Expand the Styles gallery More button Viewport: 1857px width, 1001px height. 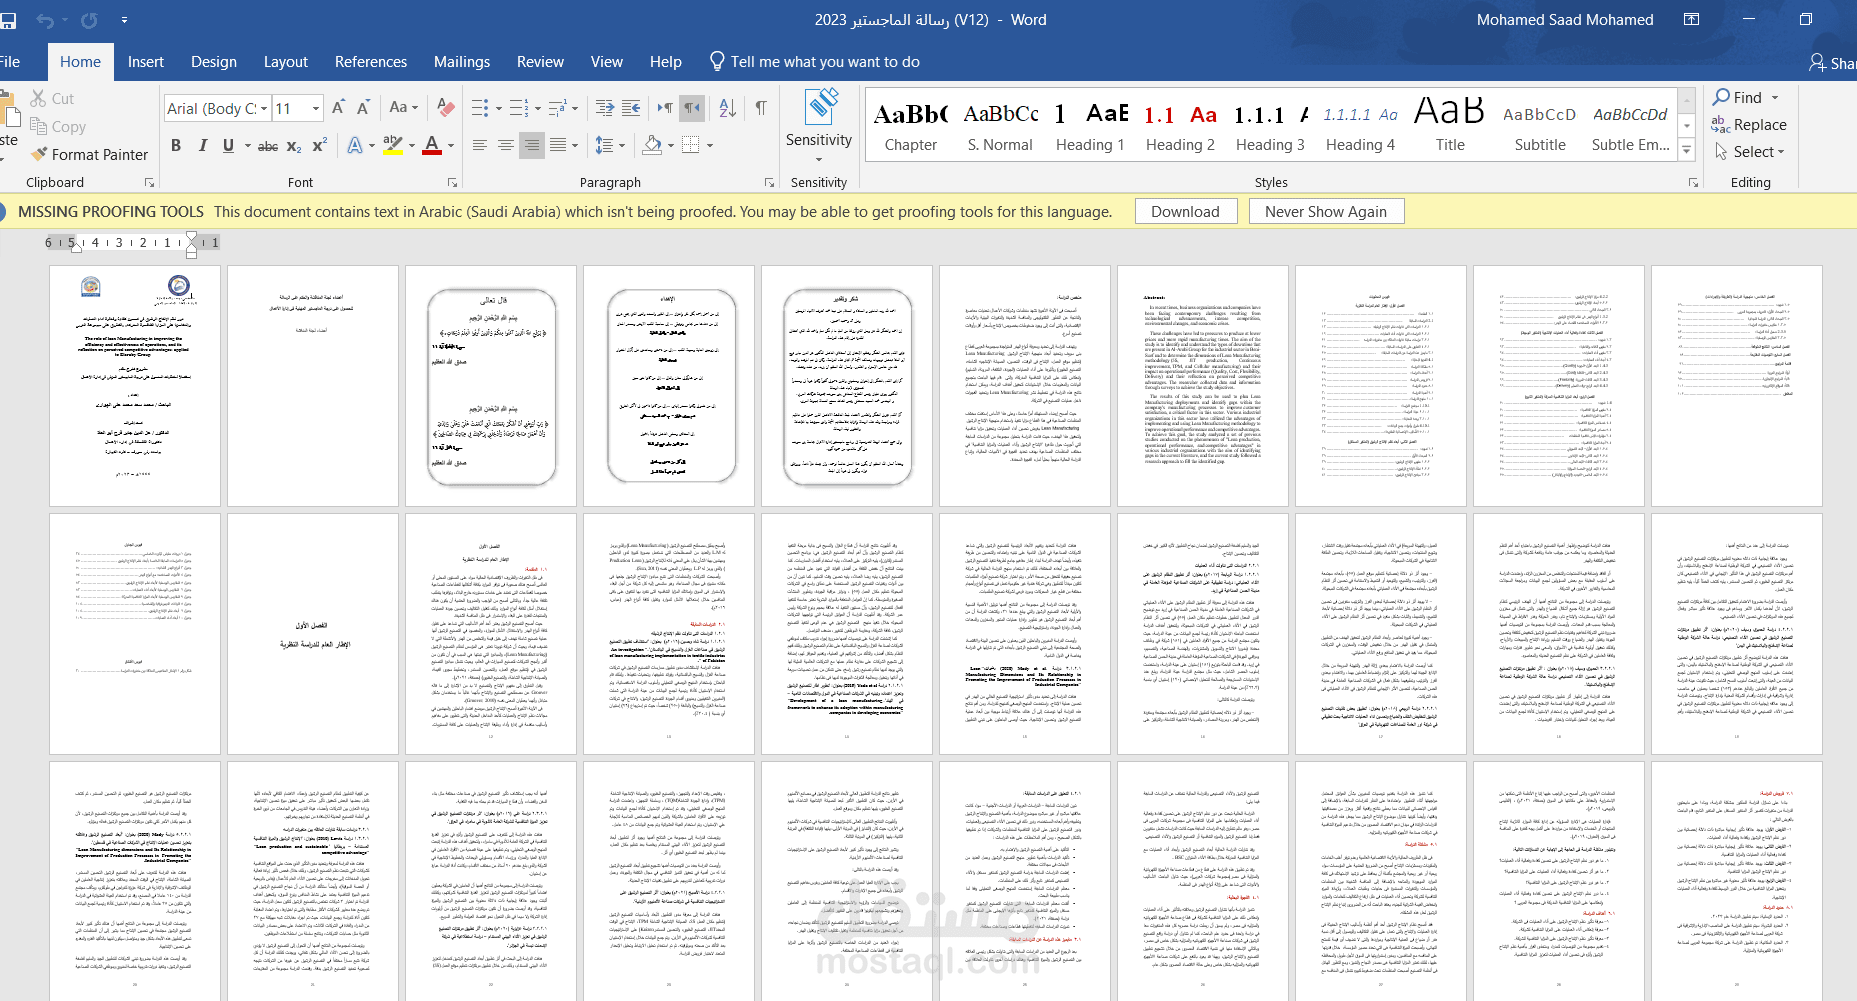1687,149
